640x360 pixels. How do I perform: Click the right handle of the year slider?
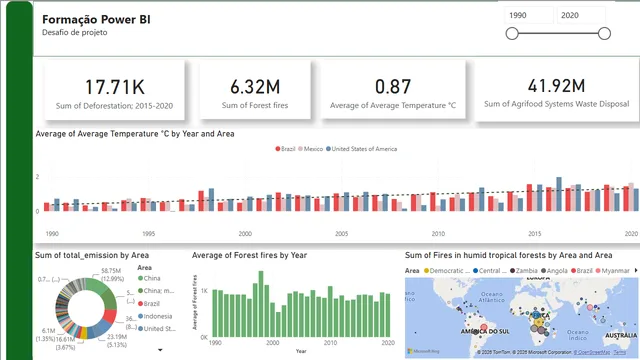(x=604, y=33)
